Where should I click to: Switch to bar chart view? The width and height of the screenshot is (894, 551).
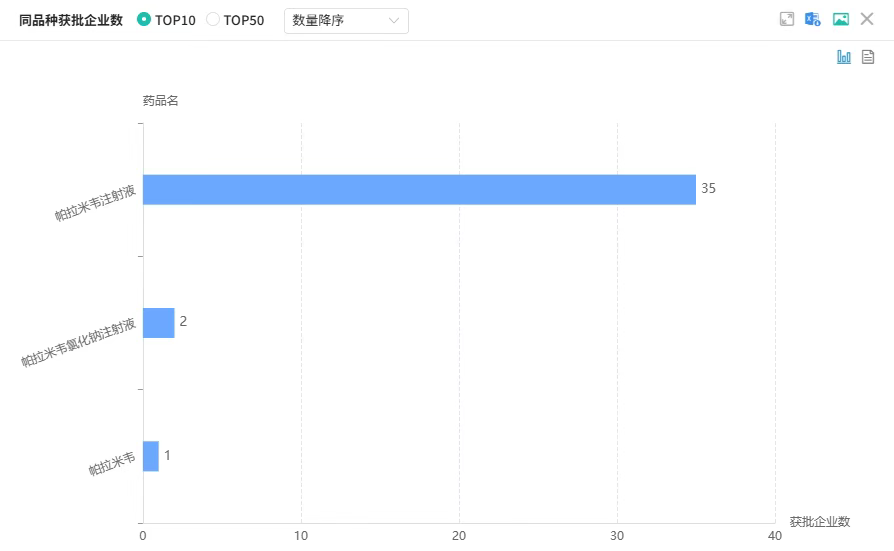(844, 58)
